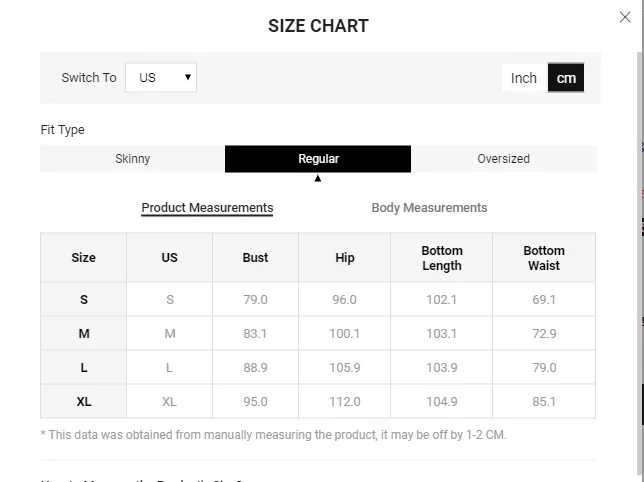Click the Bottom Waist column header
This screenshot has height=482, width=644.
click(x=544, y=258)
